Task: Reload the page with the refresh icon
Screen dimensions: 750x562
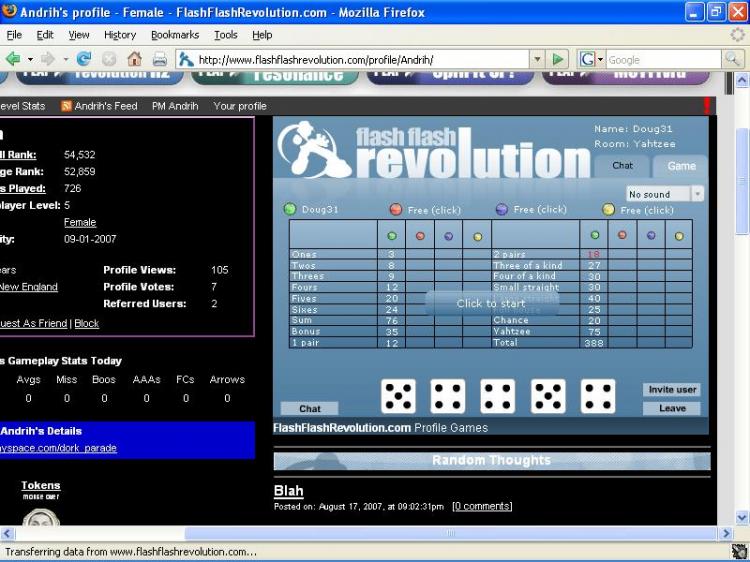Action: (x=84, y=59)
